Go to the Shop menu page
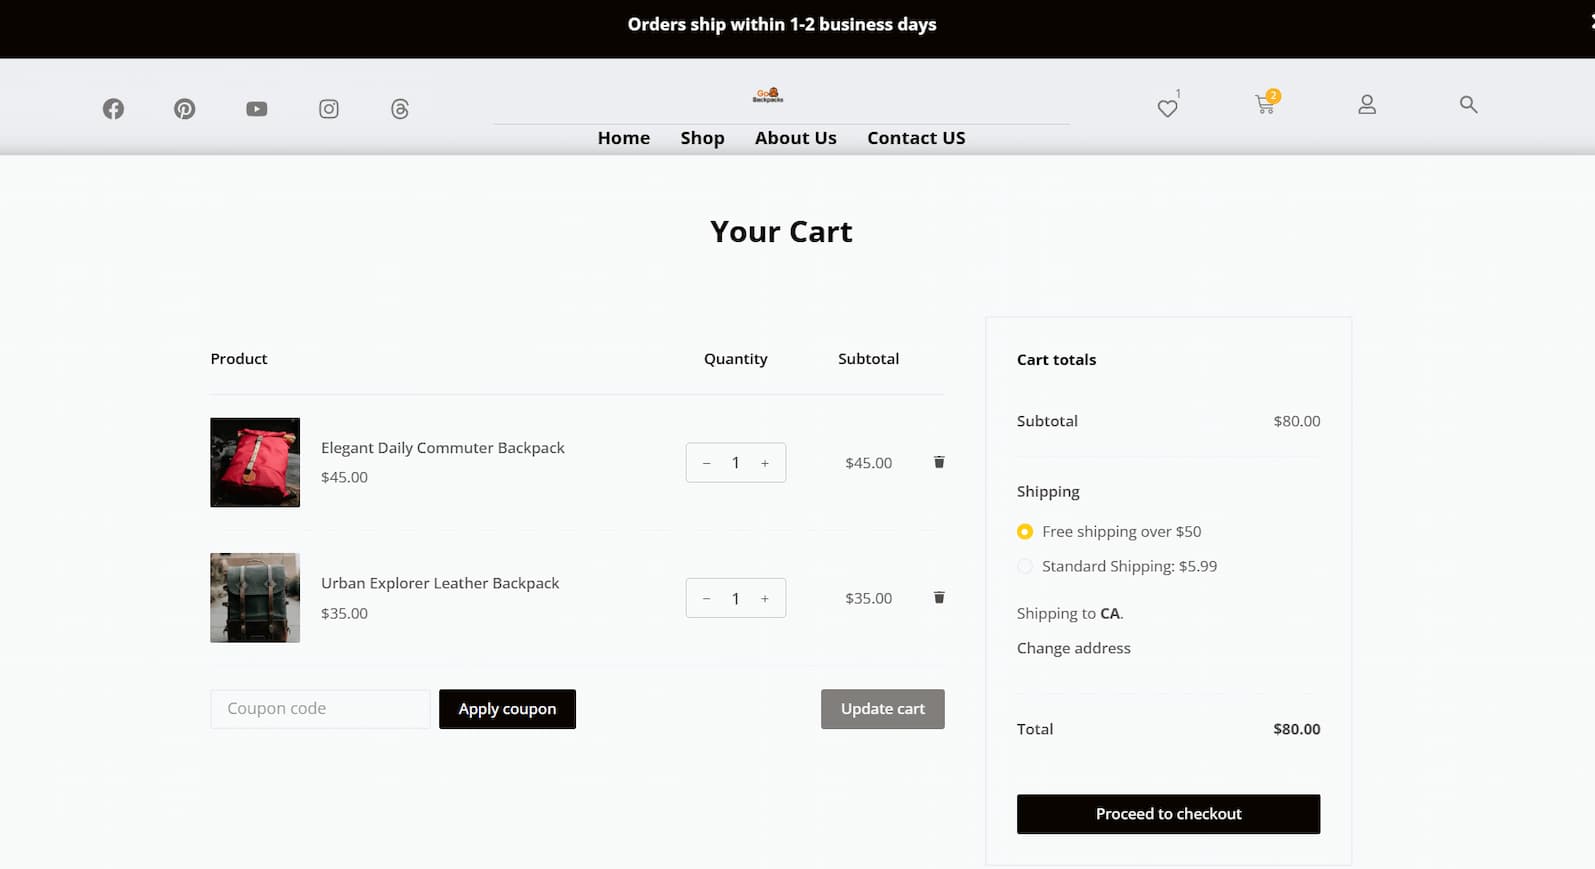The image size is (1595, 869). pyautogui.click(x=702, y=138)
